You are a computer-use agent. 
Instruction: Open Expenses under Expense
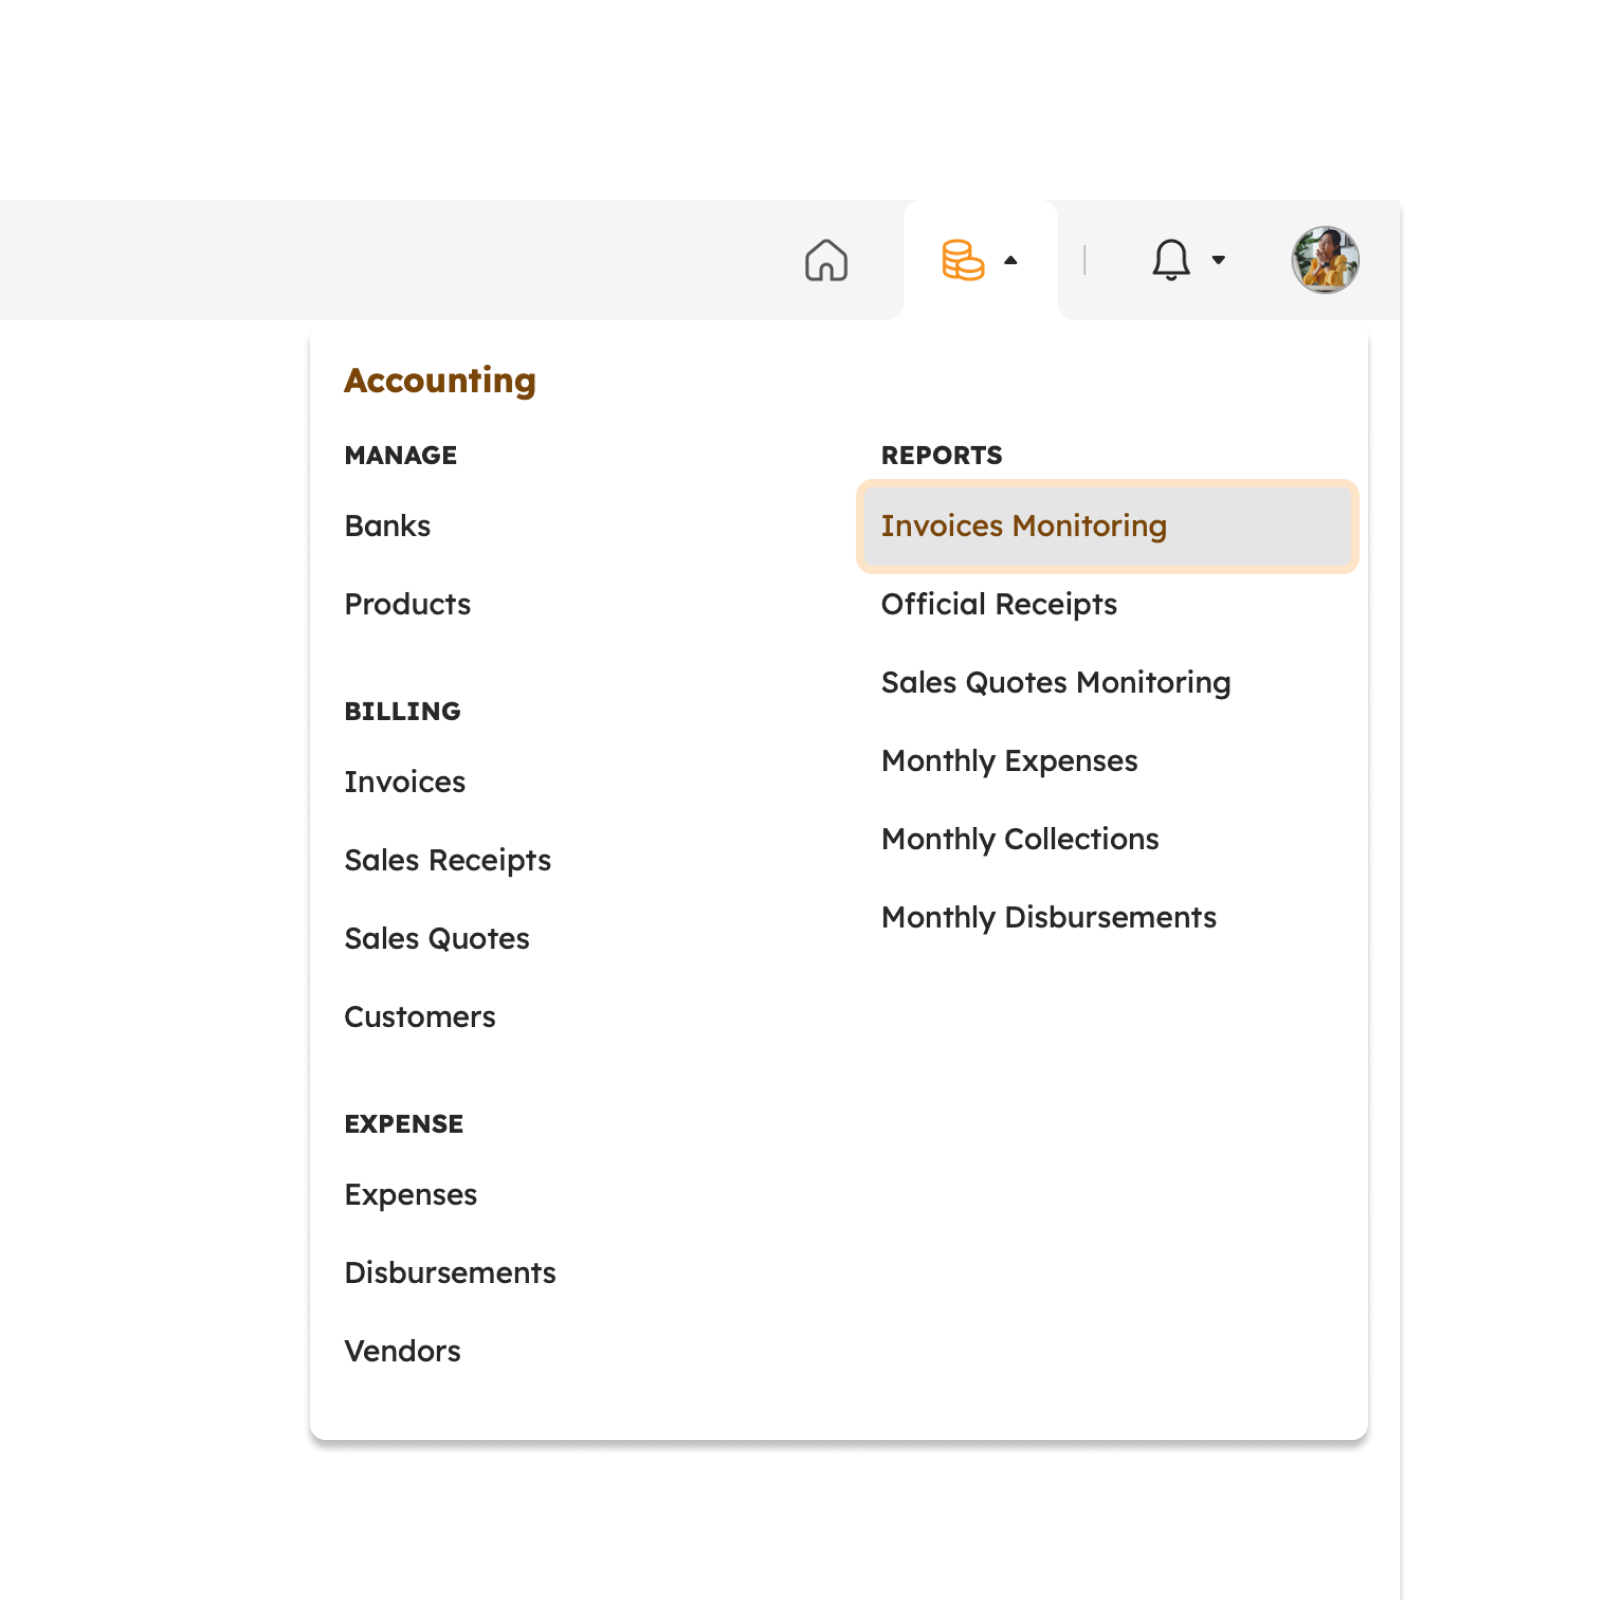pos(410,1195)
